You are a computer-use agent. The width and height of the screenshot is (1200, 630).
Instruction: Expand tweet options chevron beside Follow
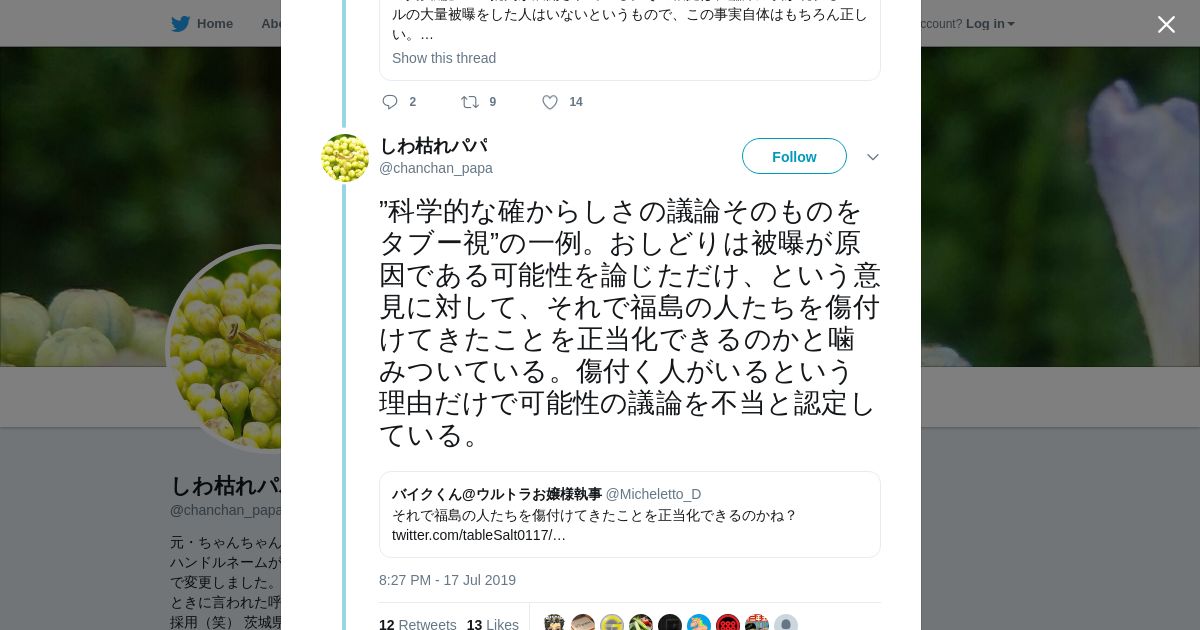[x=873, y=157]
